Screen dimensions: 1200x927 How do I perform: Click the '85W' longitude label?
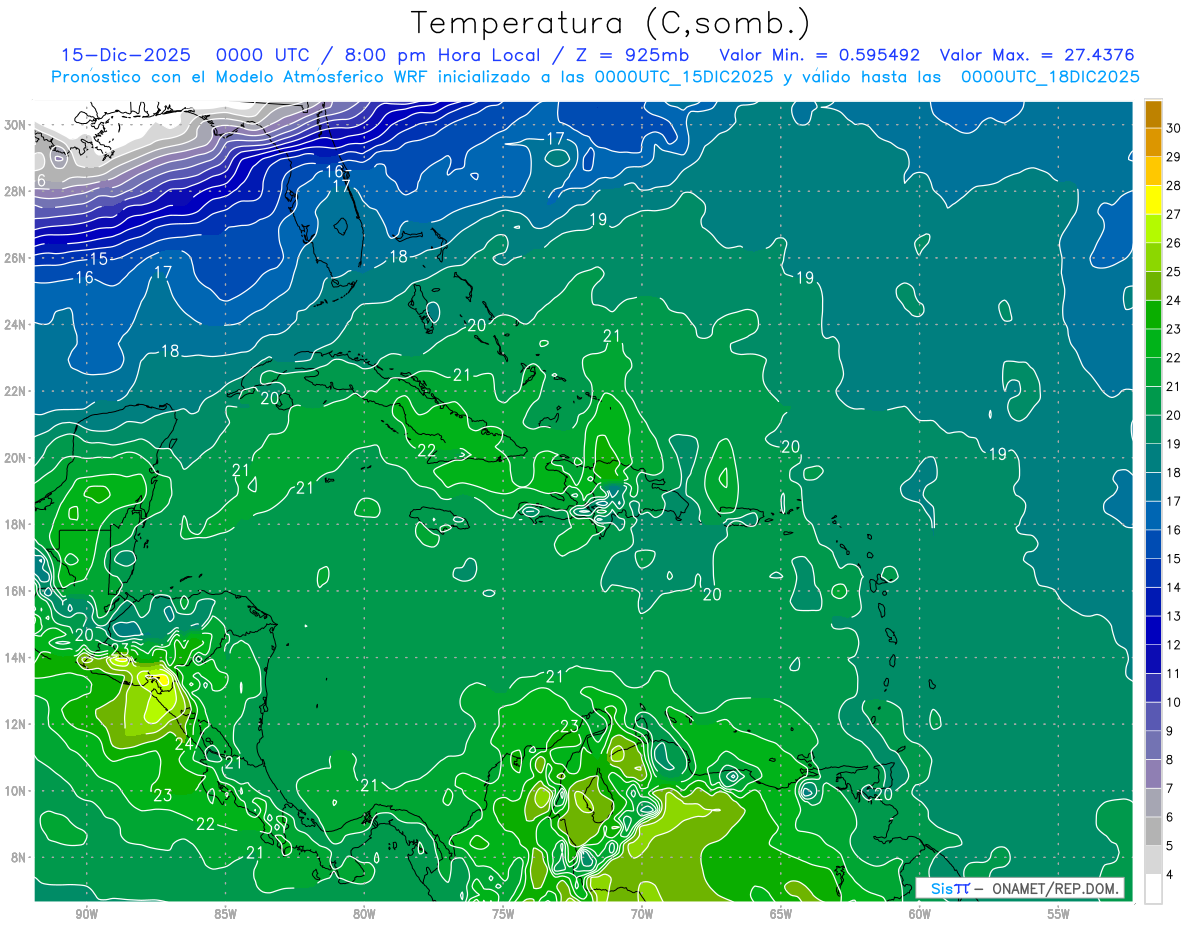tap(225, 914)
